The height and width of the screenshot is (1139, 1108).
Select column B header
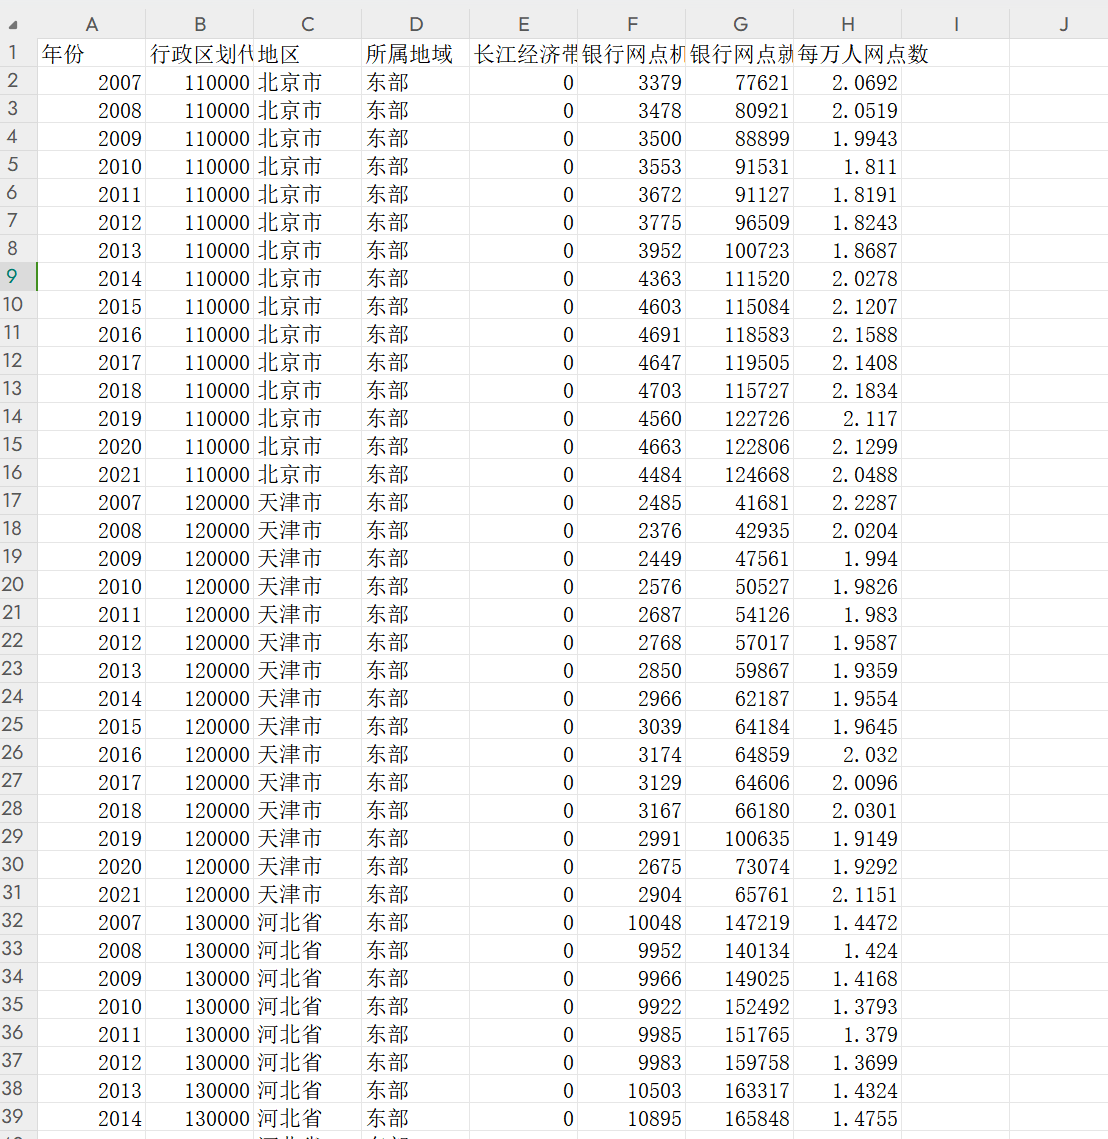200,24
